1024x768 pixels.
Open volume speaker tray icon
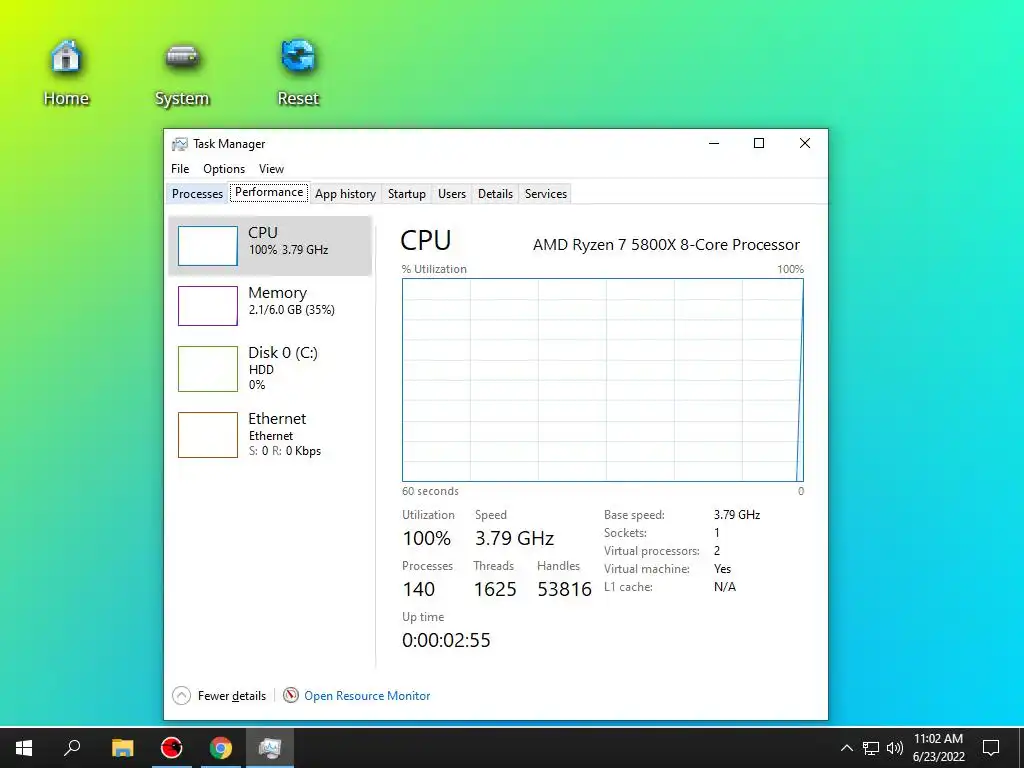894,748
